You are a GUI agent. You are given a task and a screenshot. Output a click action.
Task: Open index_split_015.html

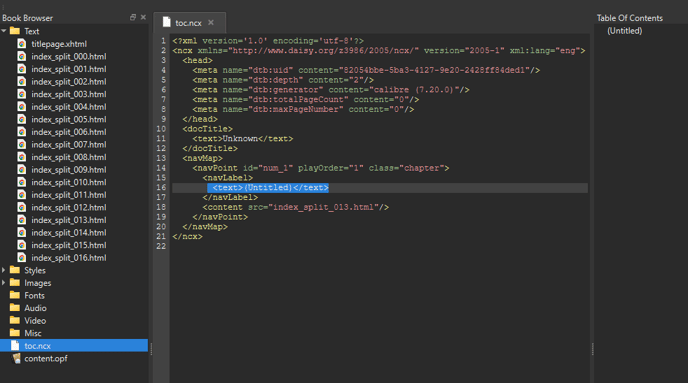[x=68, y=245]
